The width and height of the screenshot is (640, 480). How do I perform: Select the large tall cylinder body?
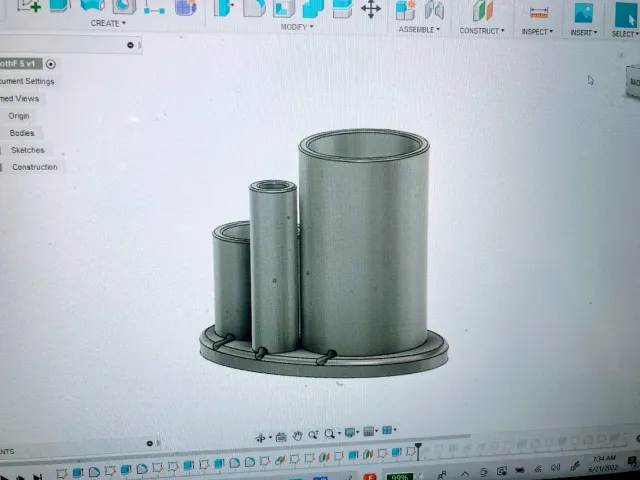pyautogui.click(x=363, y=245)
